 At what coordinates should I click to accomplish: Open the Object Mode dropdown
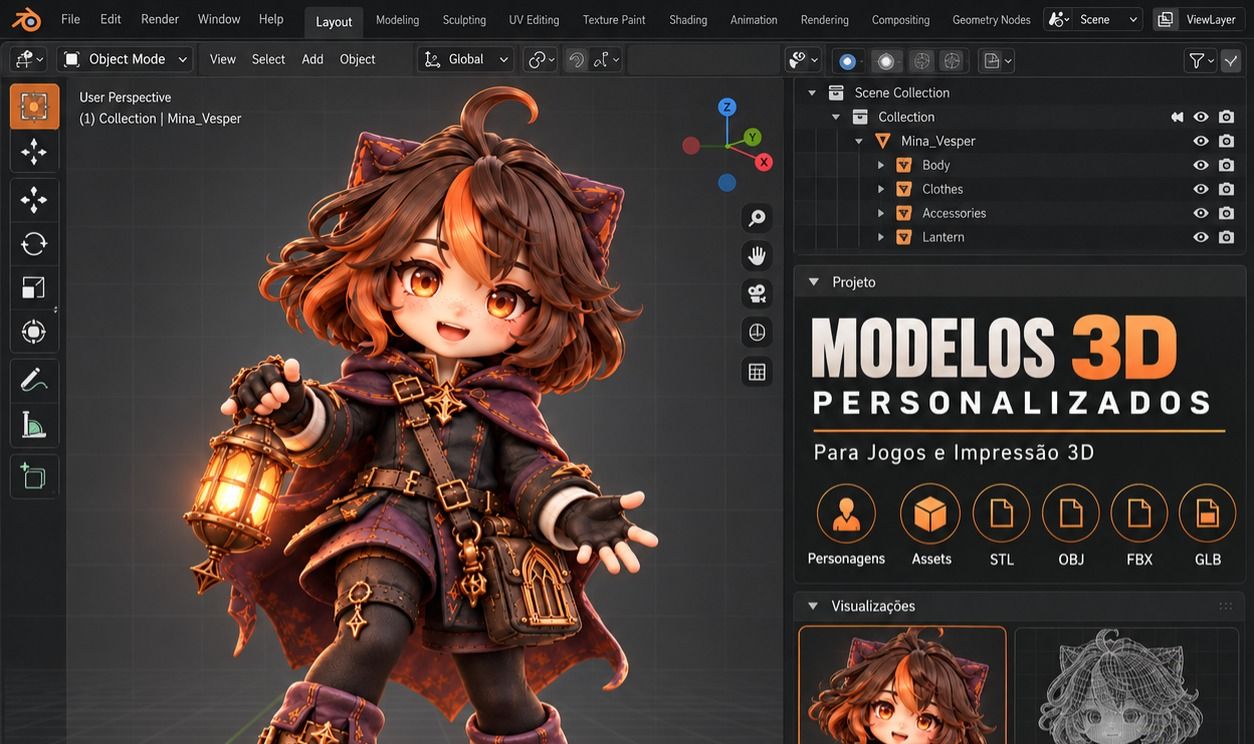point(125,59)
